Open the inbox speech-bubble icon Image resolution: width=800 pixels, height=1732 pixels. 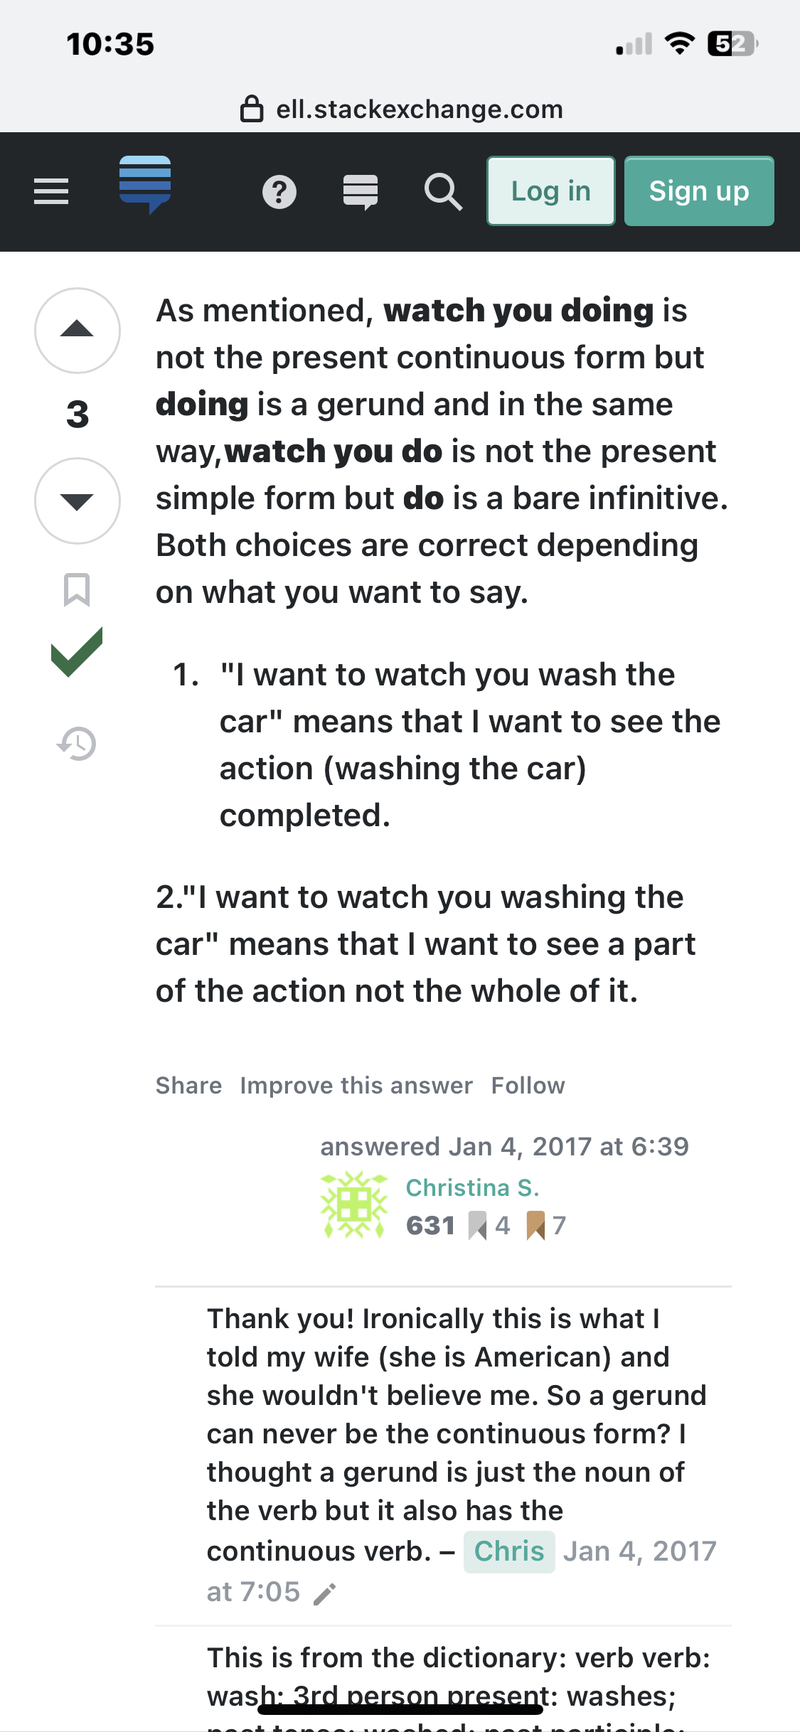pos(360,191)
